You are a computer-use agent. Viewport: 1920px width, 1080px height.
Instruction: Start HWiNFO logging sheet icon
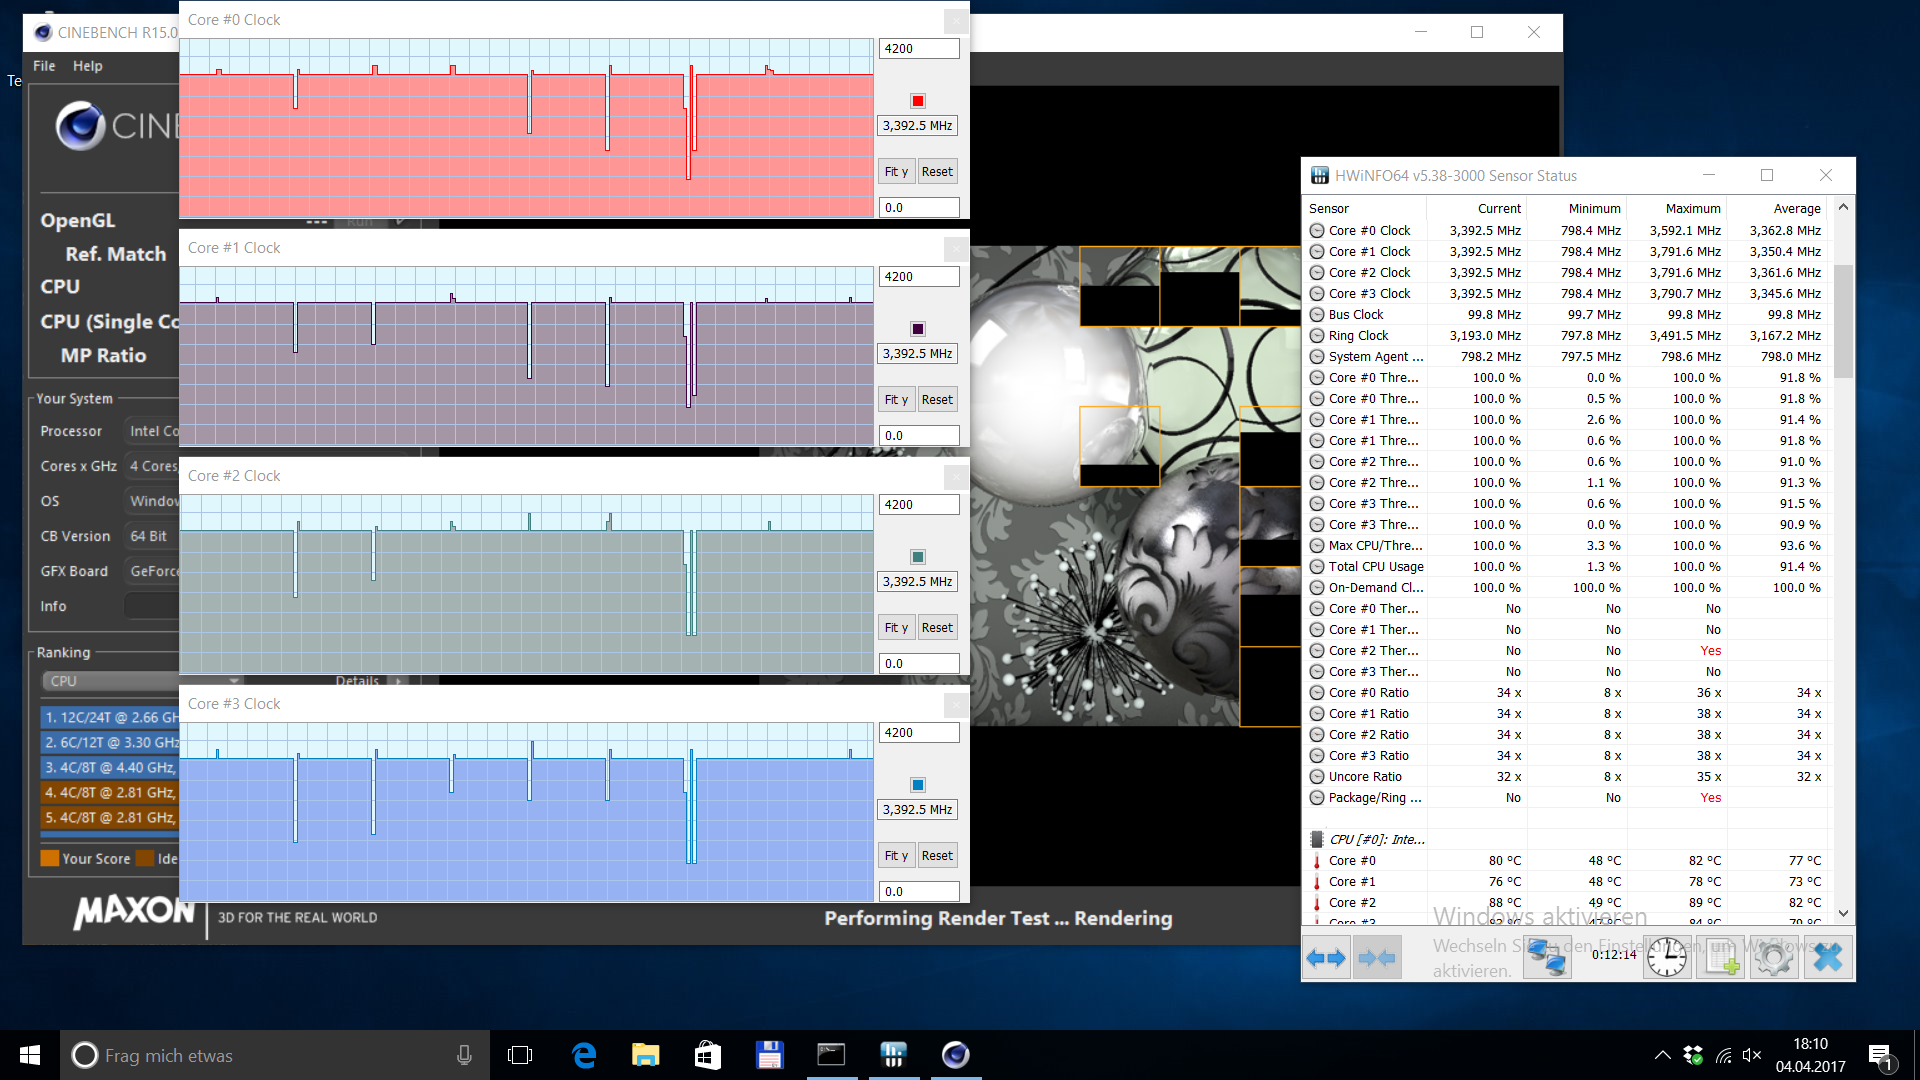[1721, 958]
